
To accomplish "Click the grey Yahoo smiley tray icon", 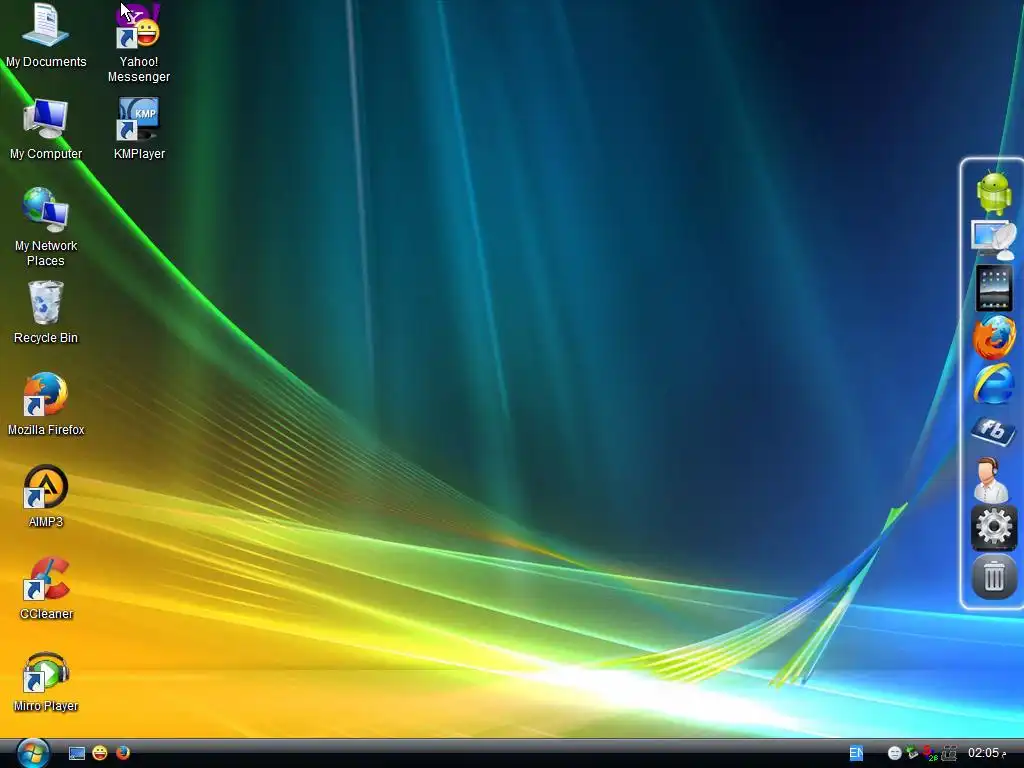I will (895, 754).
